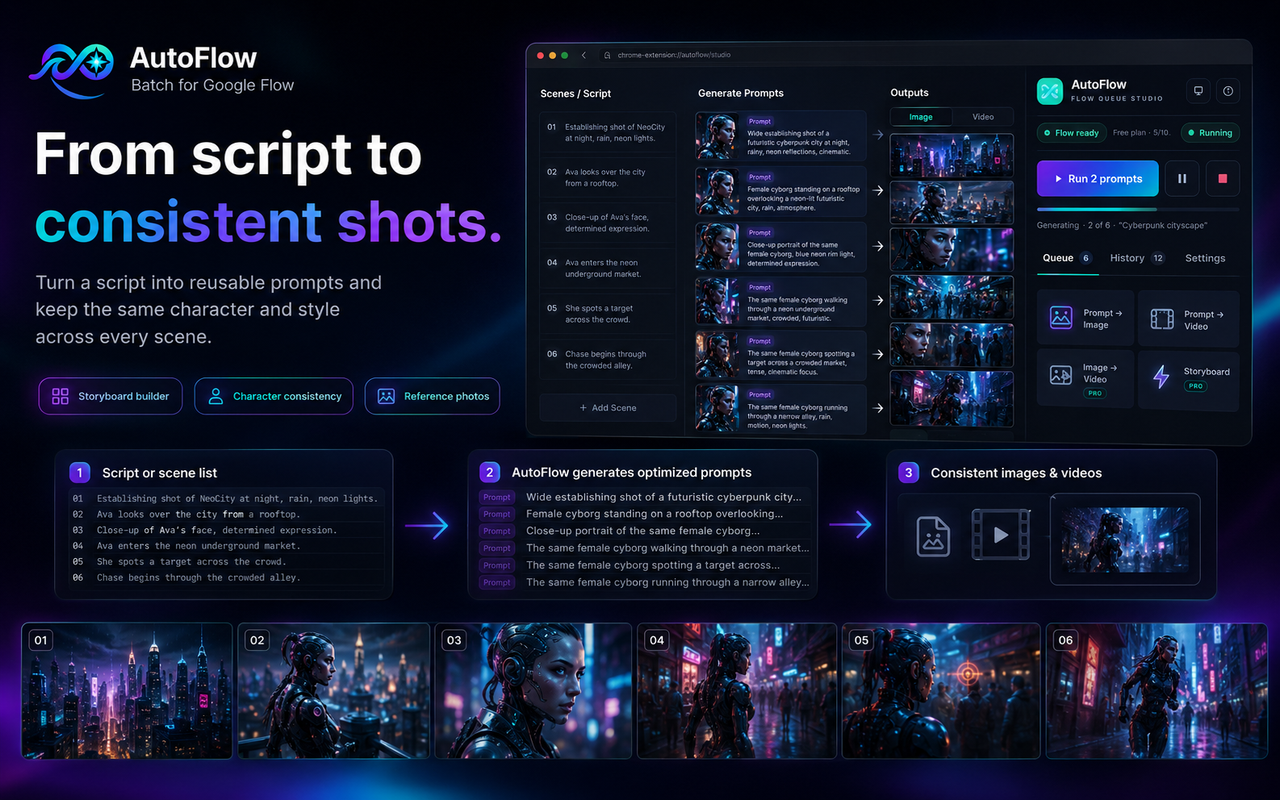Click the 'Scenes / Script' column heading
The image size is (1280, 800).
coord(575,93)
